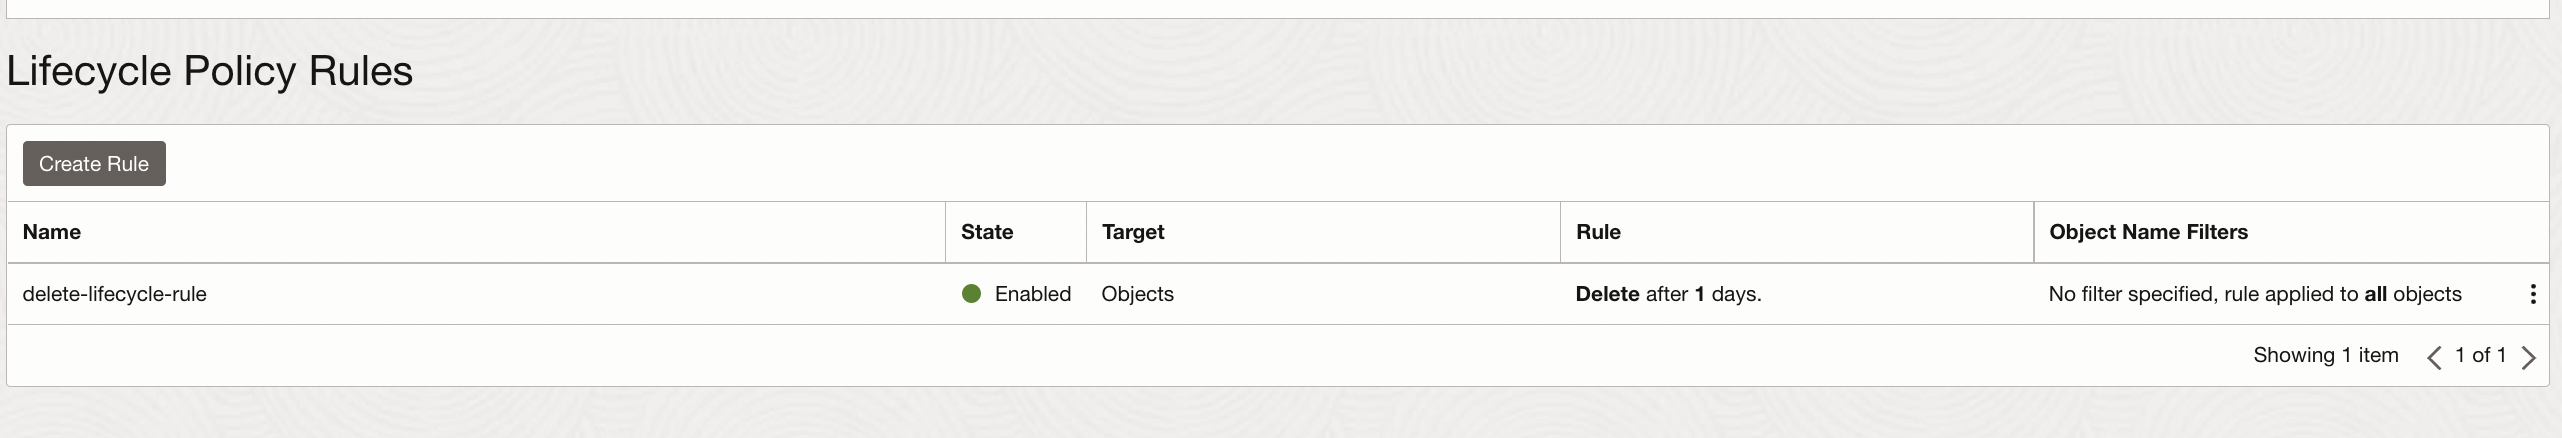Screen dimensions: 2562x438
Task: Go to the previous page of rules
Action: tap(2434, 357)
